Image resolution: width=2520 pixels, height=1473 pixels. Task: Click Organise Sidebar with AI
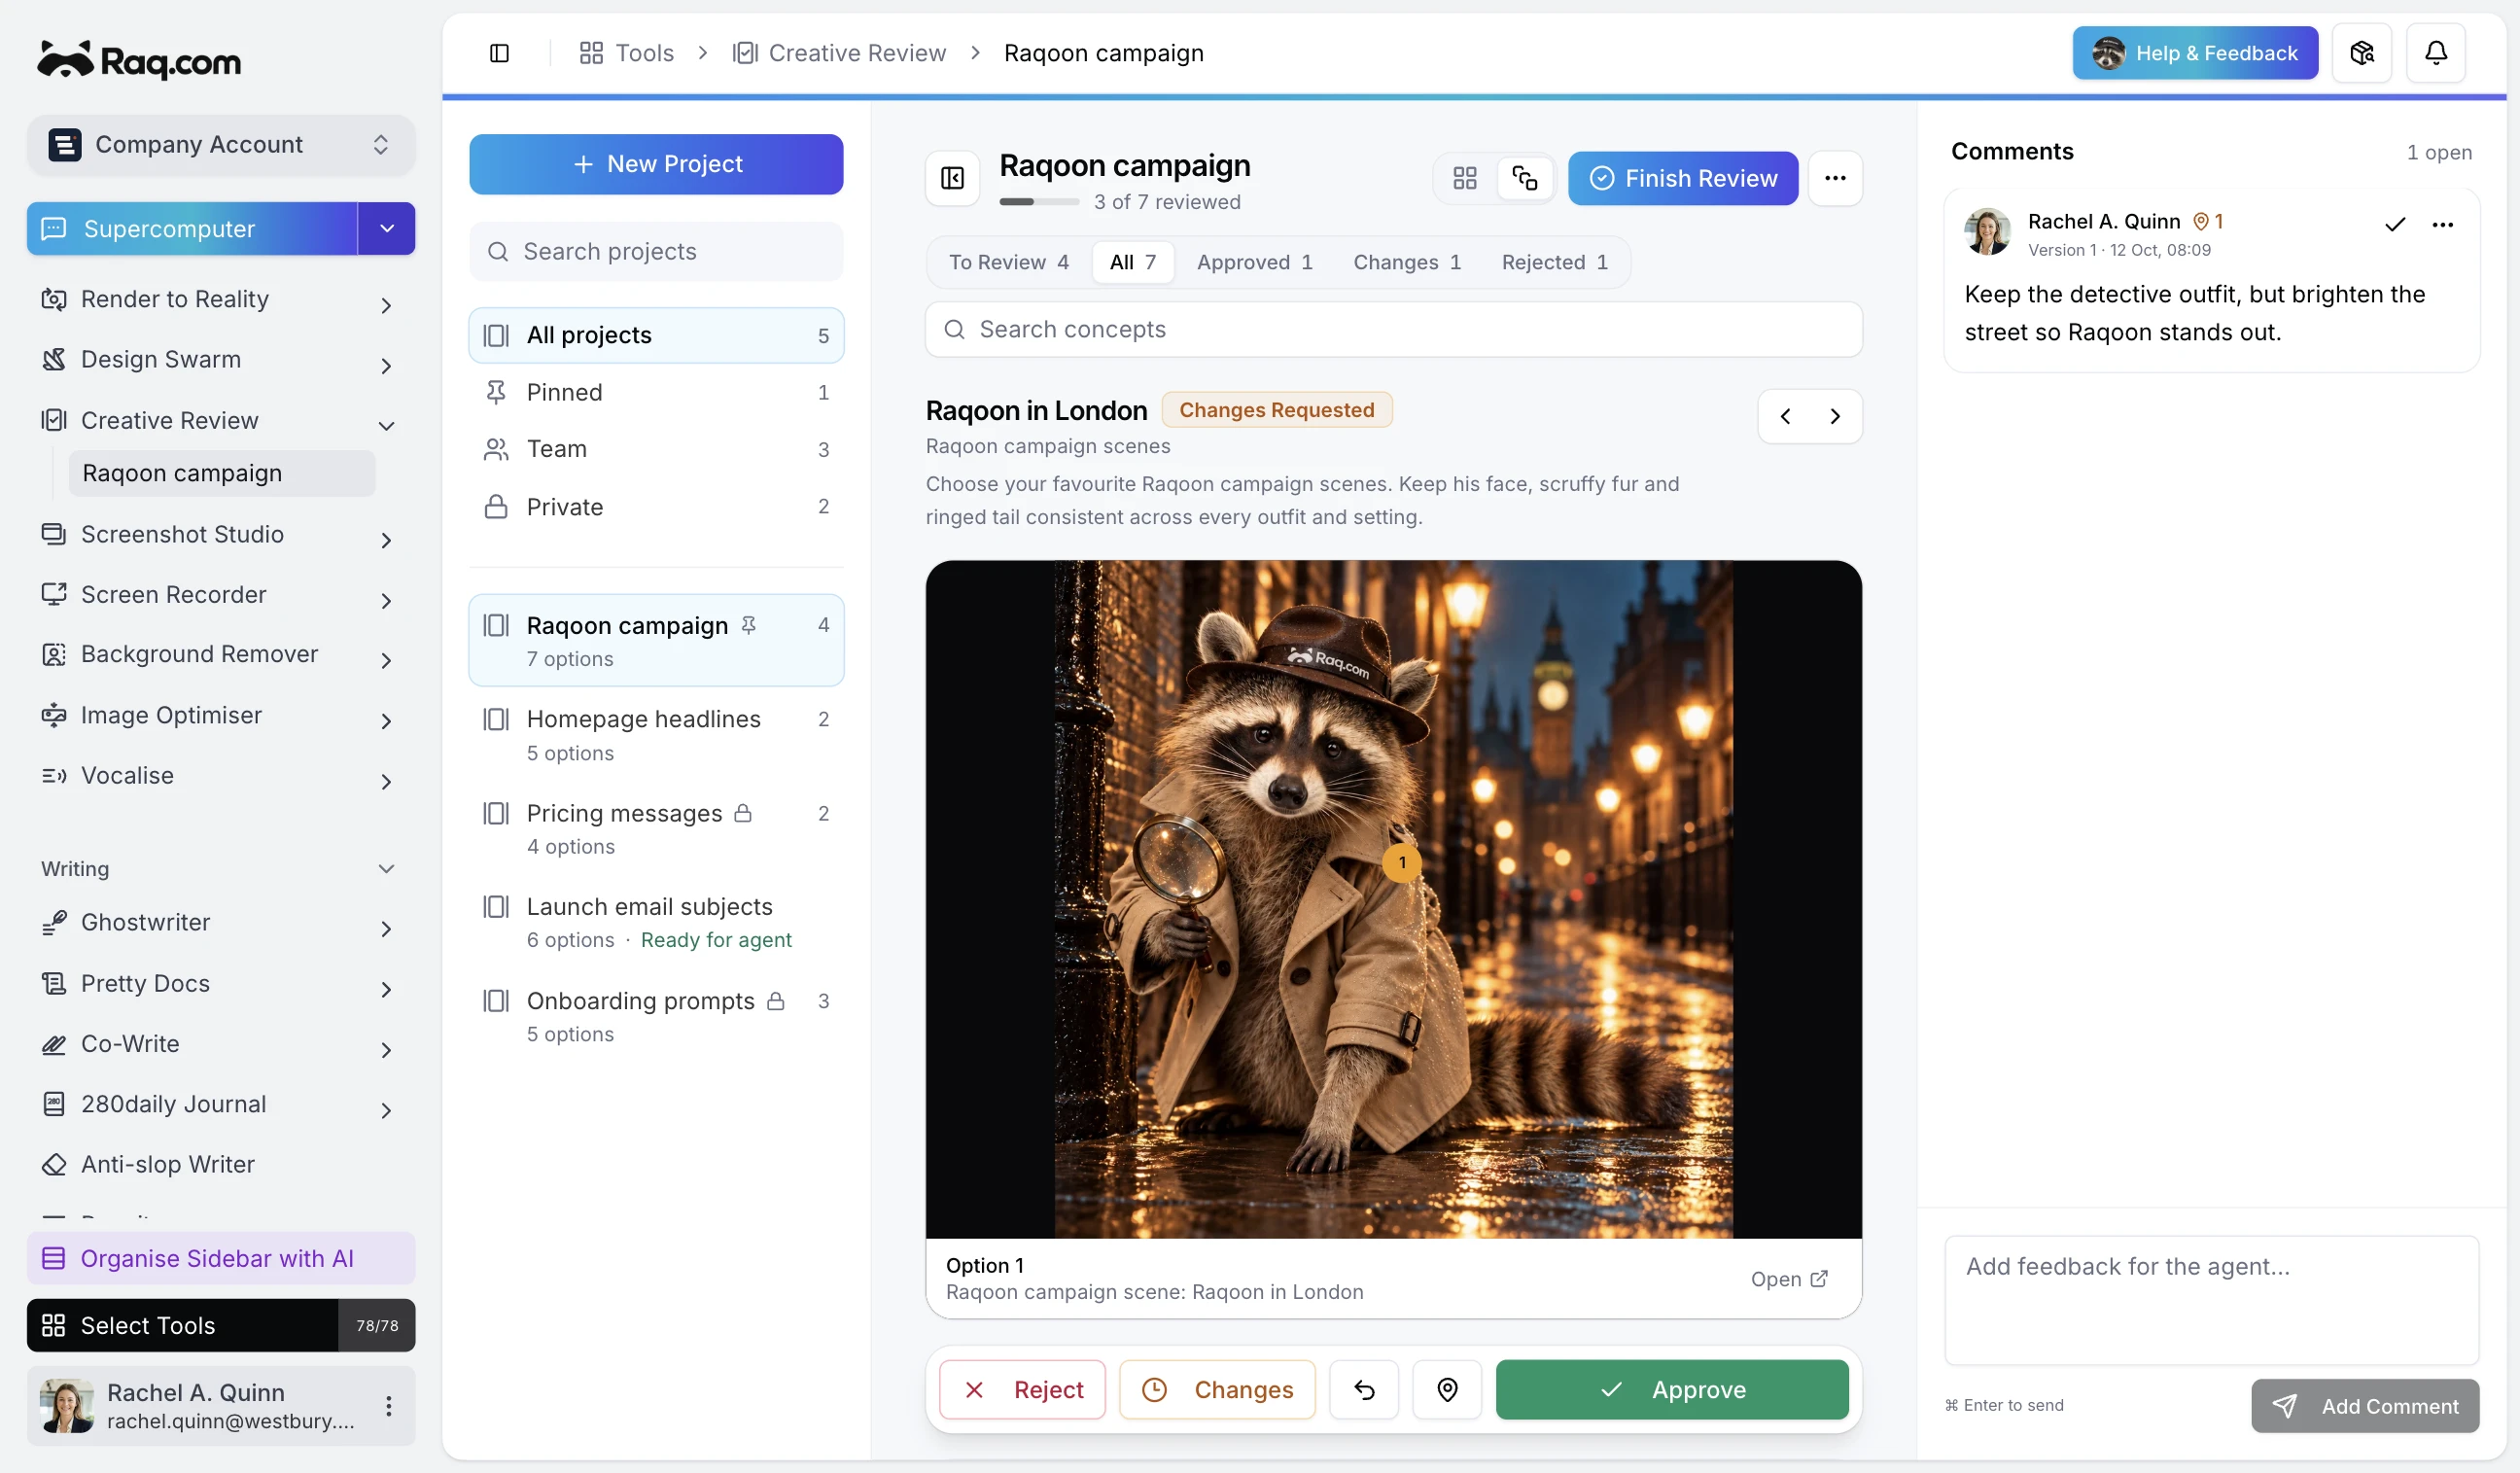pyautogui.click(x=221, y=1258)
